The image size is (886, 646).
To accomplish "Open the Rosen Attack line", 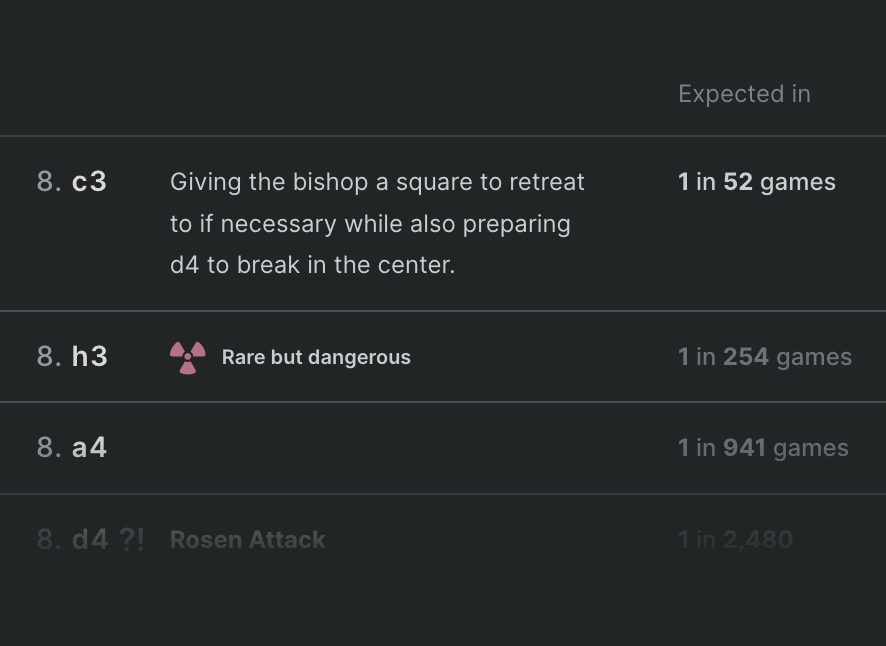I will [x=247, y=540].
